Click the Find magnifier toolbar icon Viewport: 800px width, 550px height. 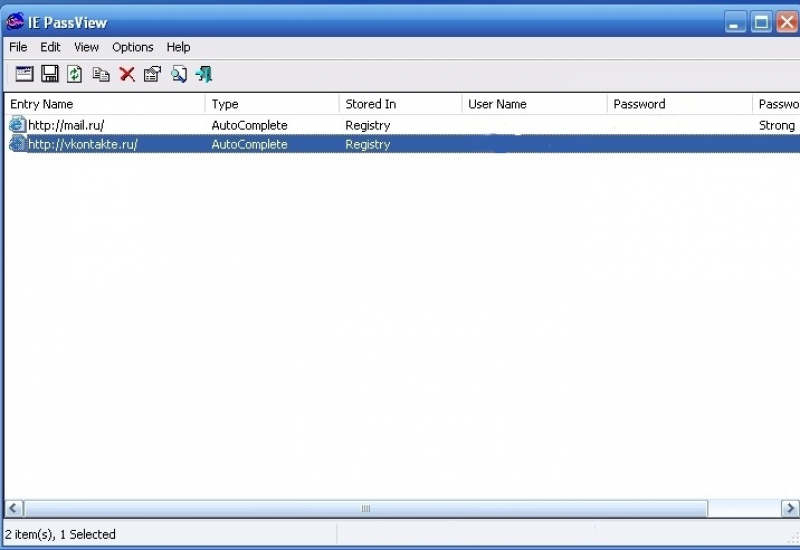tap(179, 74)
